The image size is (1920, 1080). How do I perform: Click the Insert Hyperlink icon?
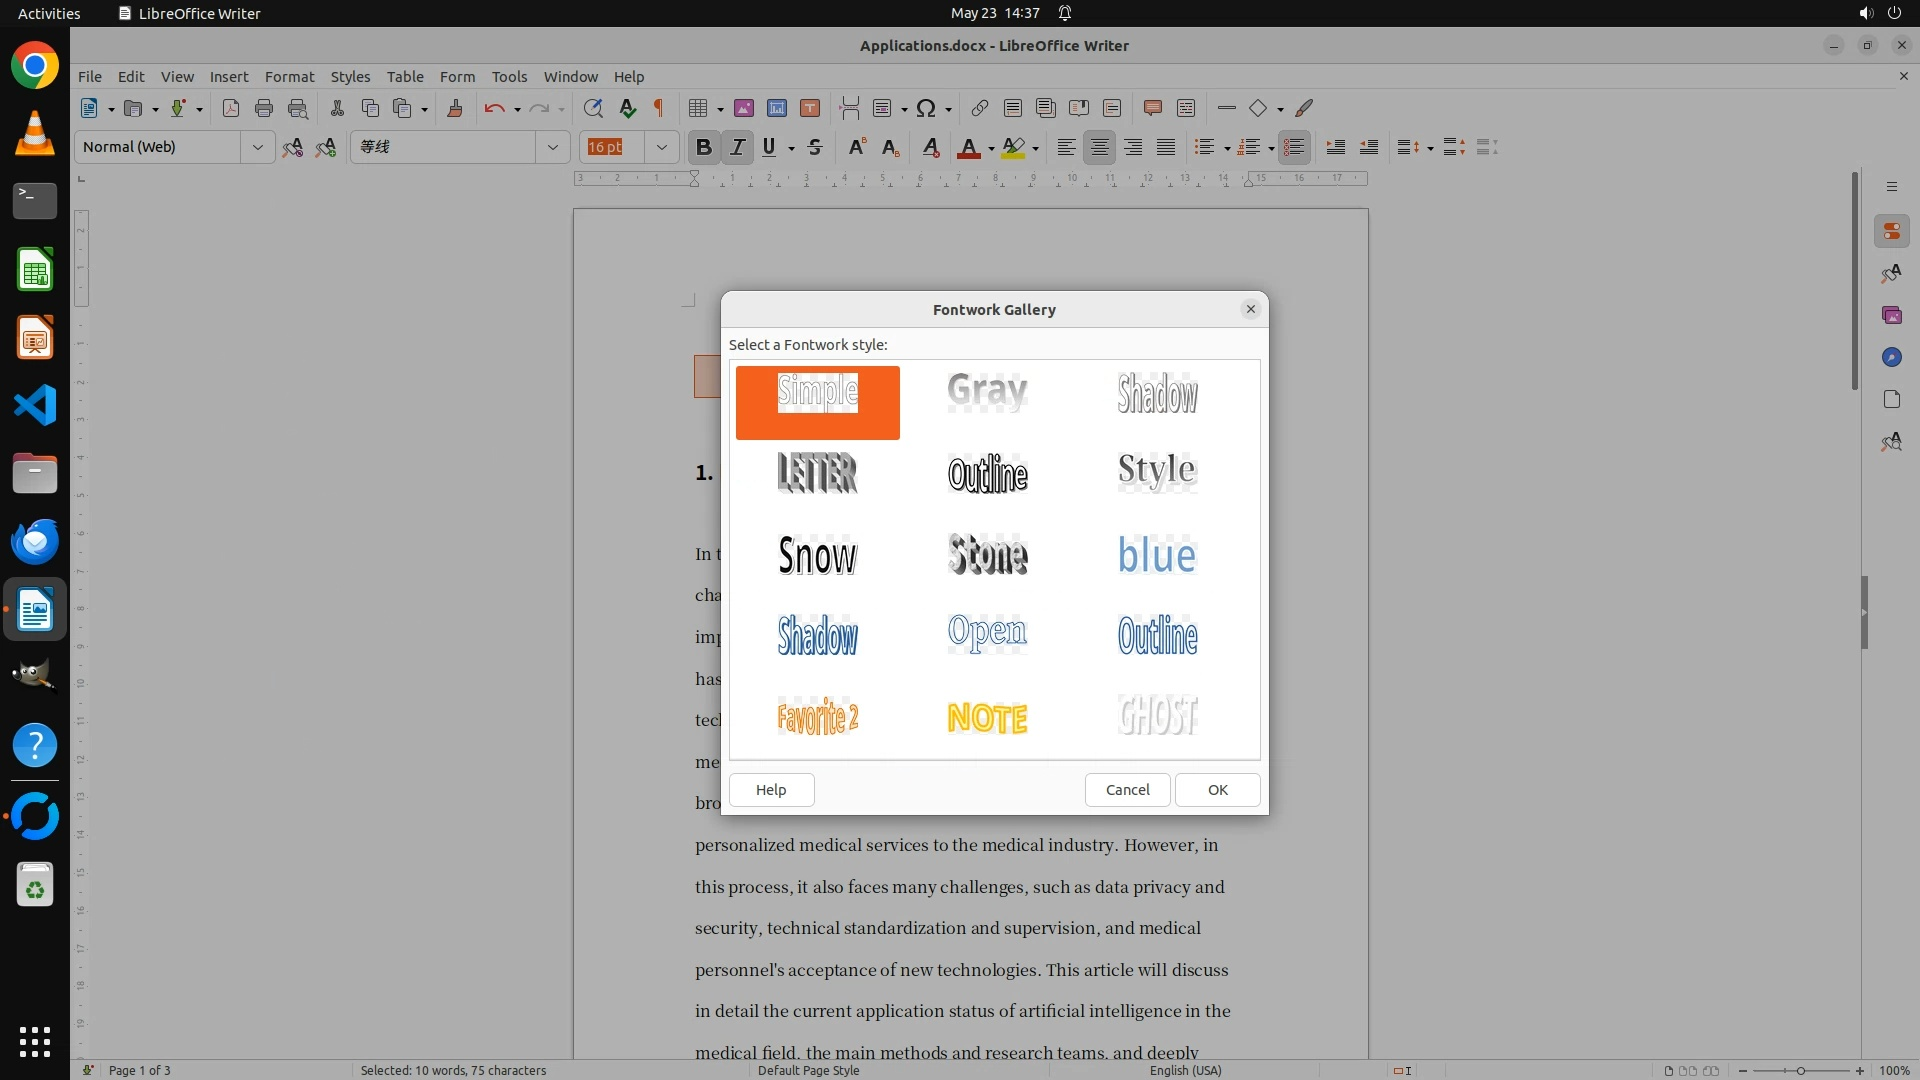point(980,108)
